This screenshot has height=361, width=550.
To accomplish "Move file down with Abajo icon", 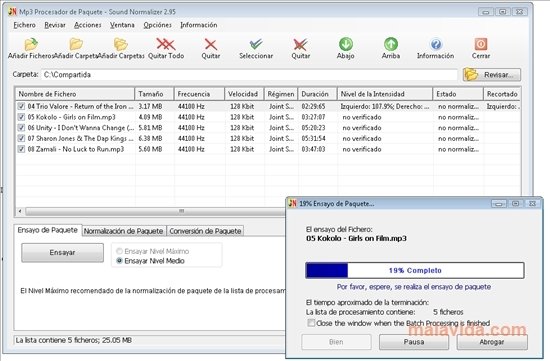I will click(346, 44).
